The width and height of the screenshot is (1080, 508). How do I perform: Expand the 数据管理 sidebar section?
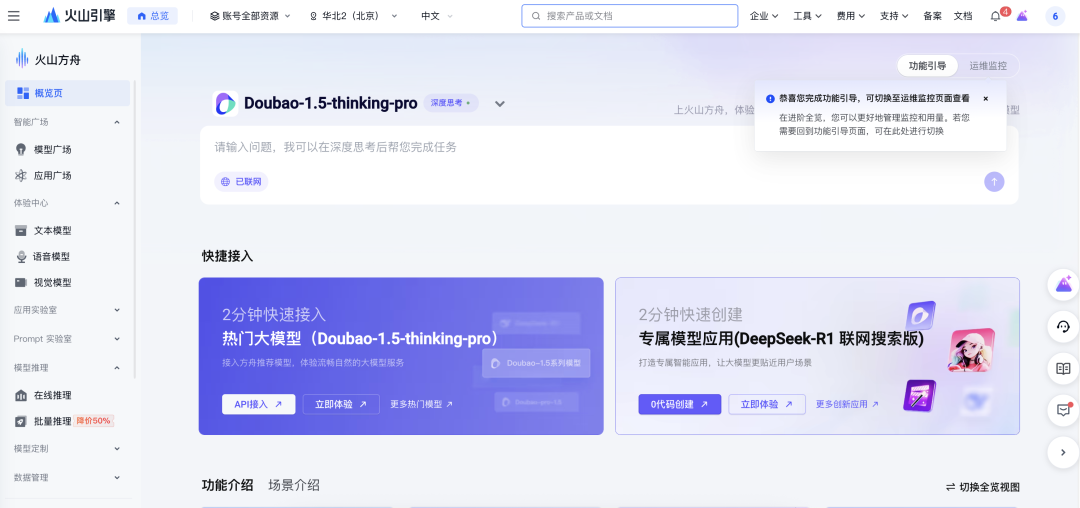(116, 478)
